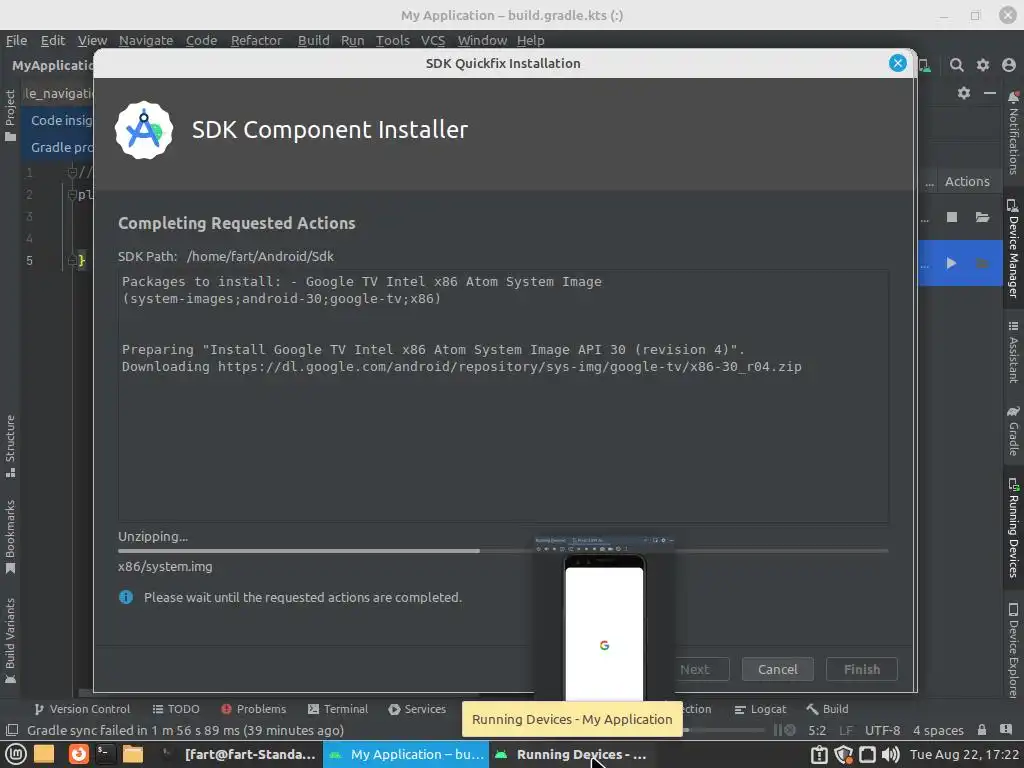This screenshot has width=1024, height=768.
Task: Open the line separator LF selector
Action: [846, 730]
